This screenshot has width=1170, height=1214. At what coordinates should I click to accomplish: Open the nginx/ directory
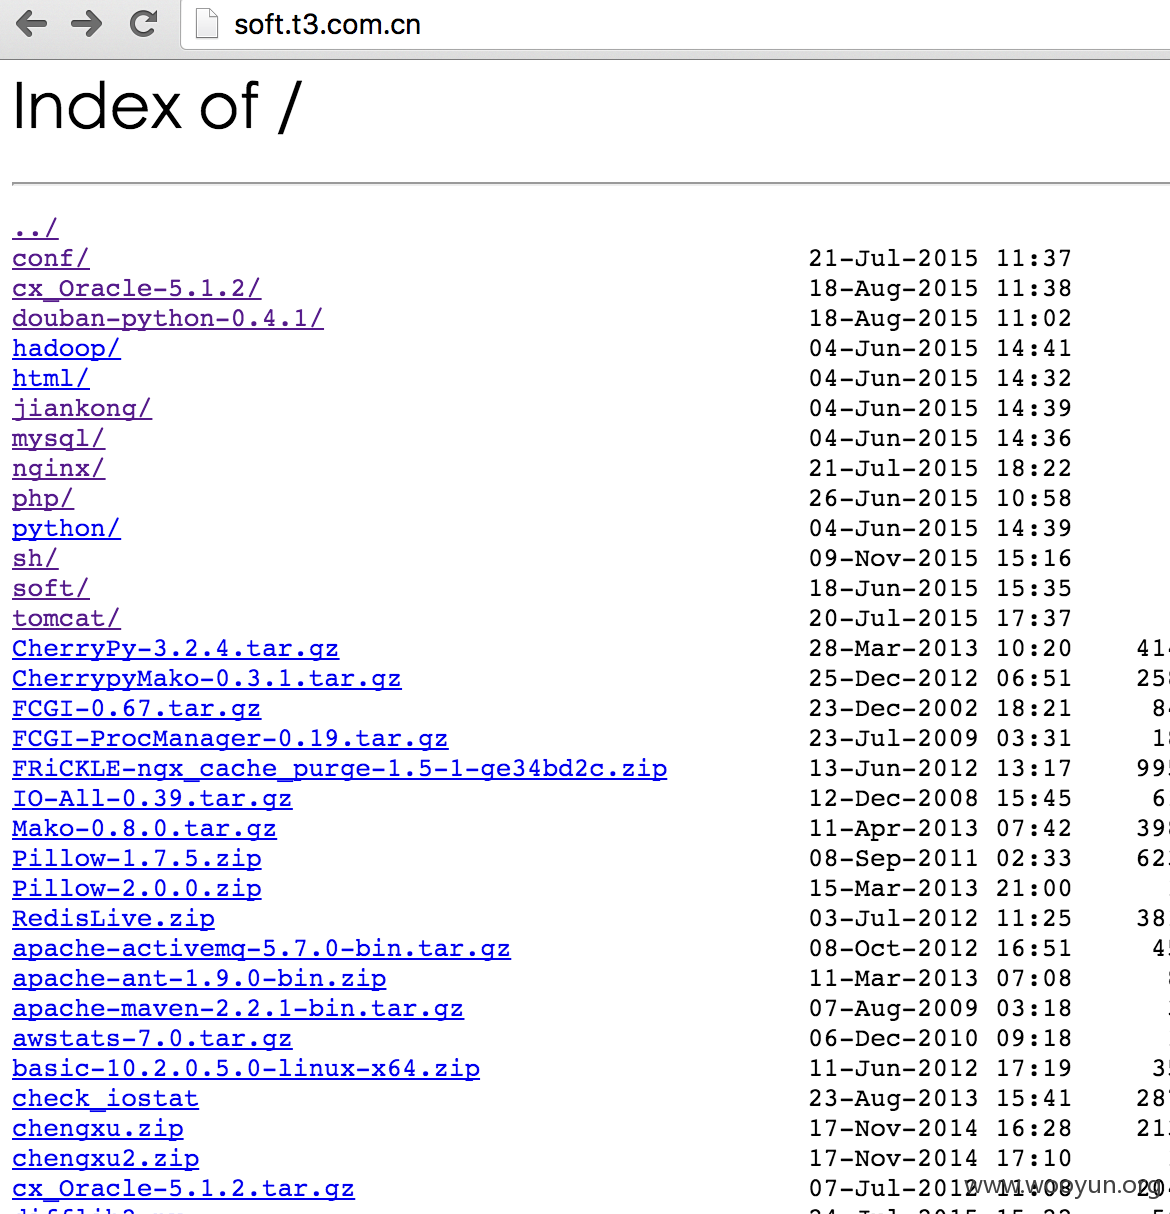58,468
